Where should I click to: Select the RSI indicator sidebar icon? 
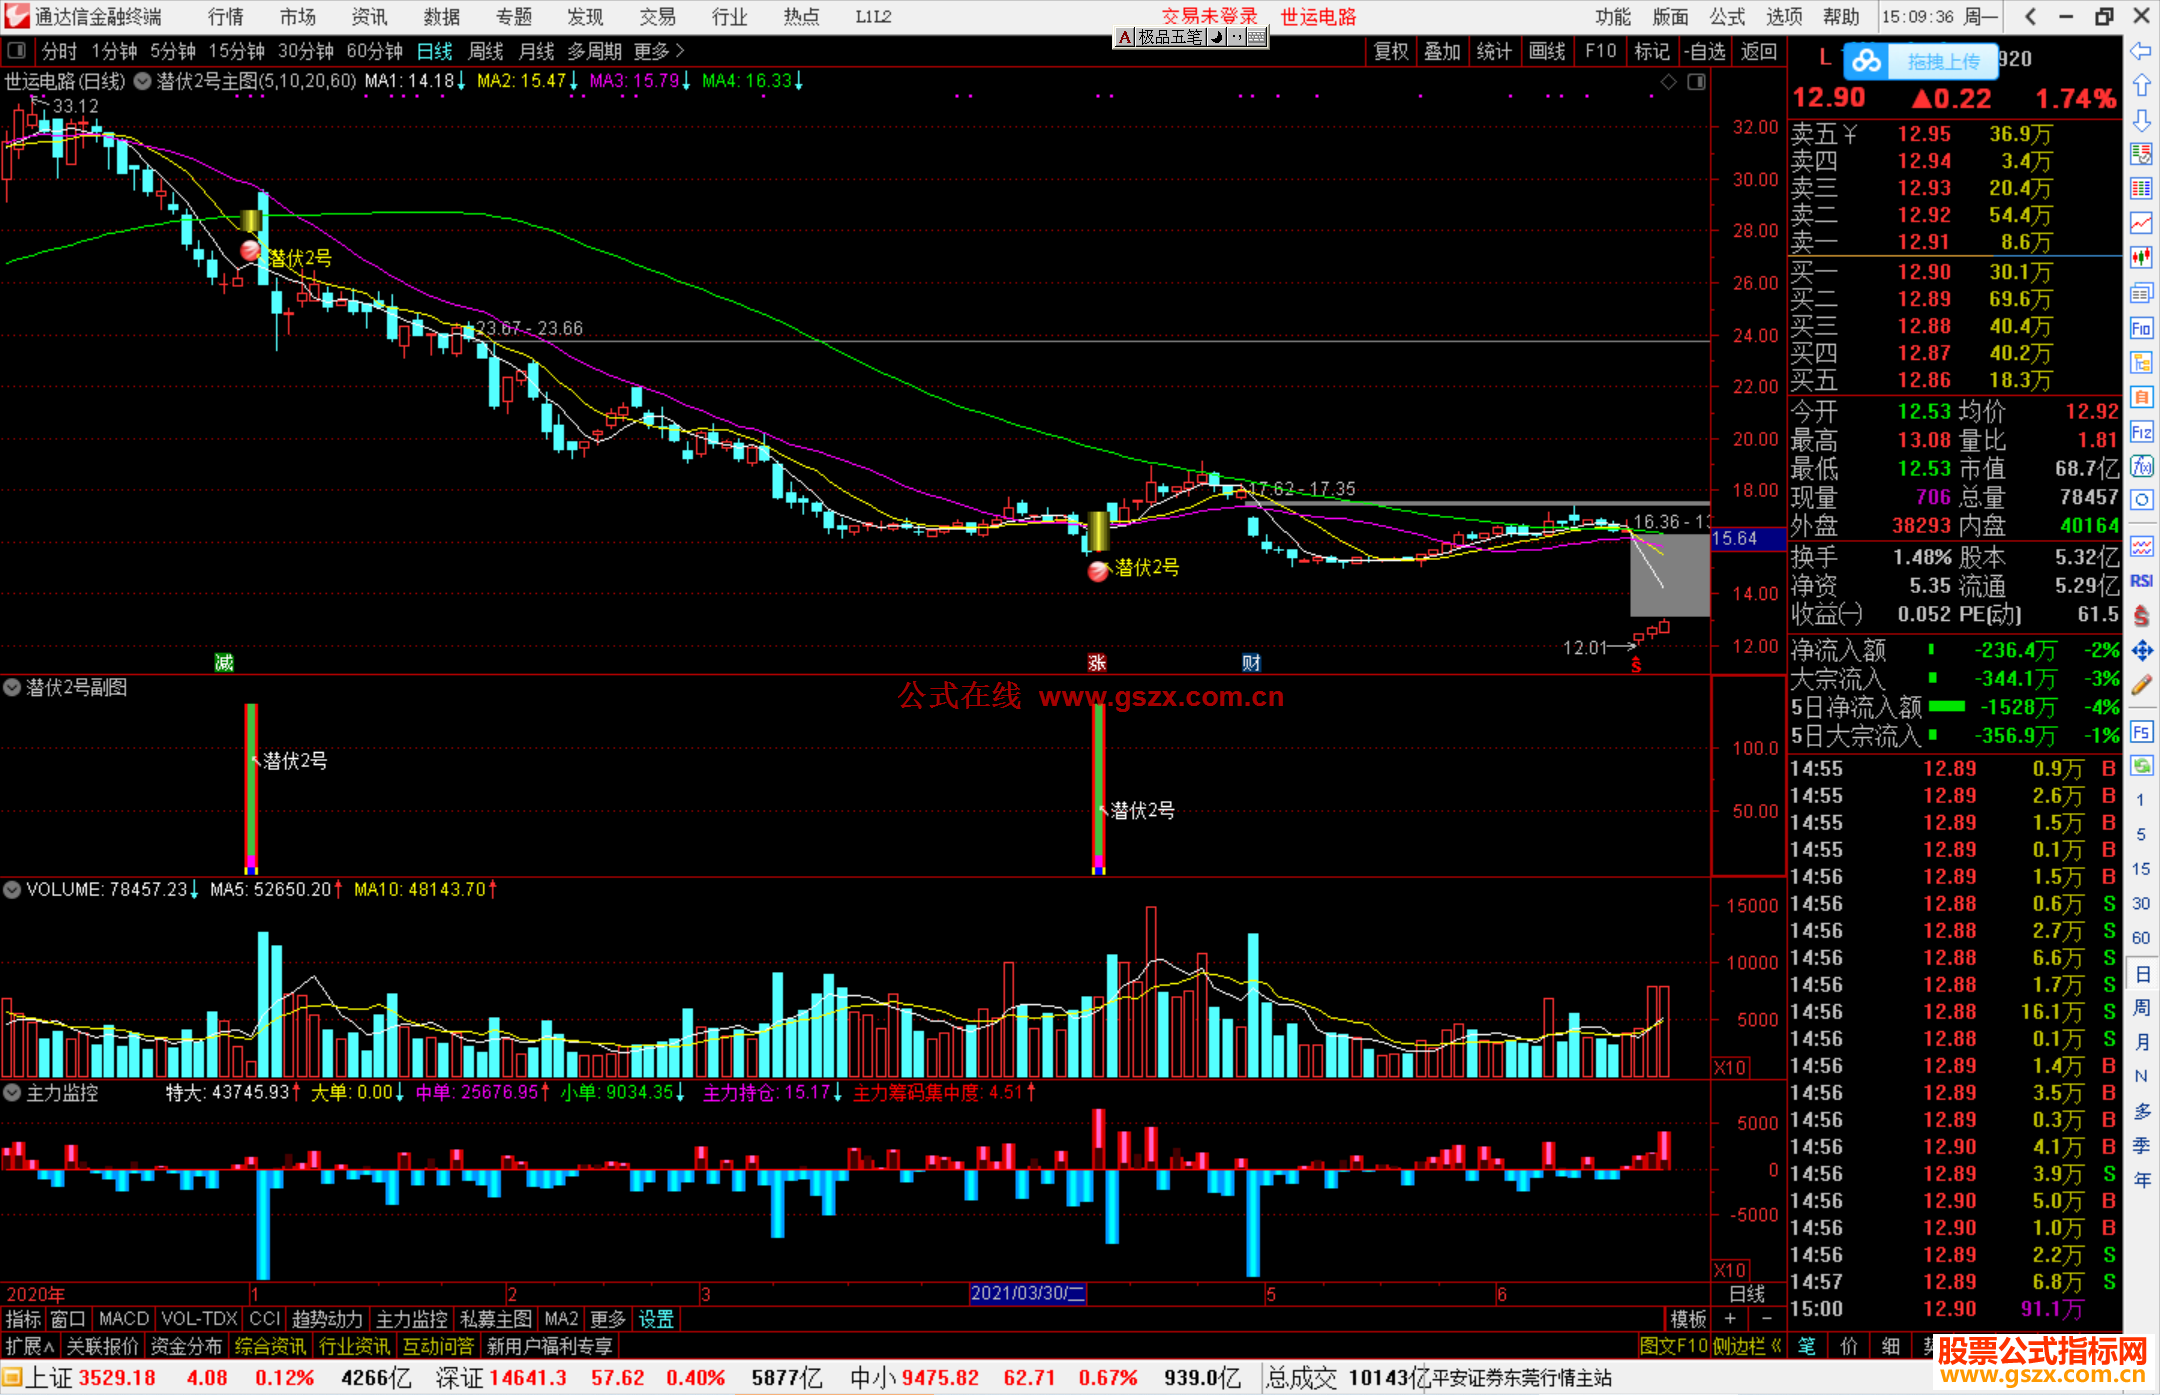pyautogui.click(x=2141, y=581)
